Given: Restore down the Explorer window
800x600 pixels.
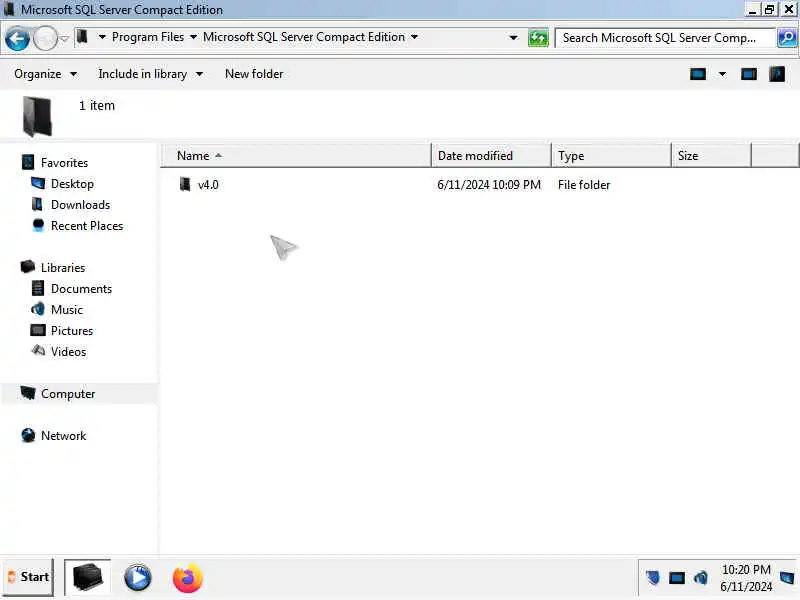Looking at the screenshot, I should pos(769,9).
